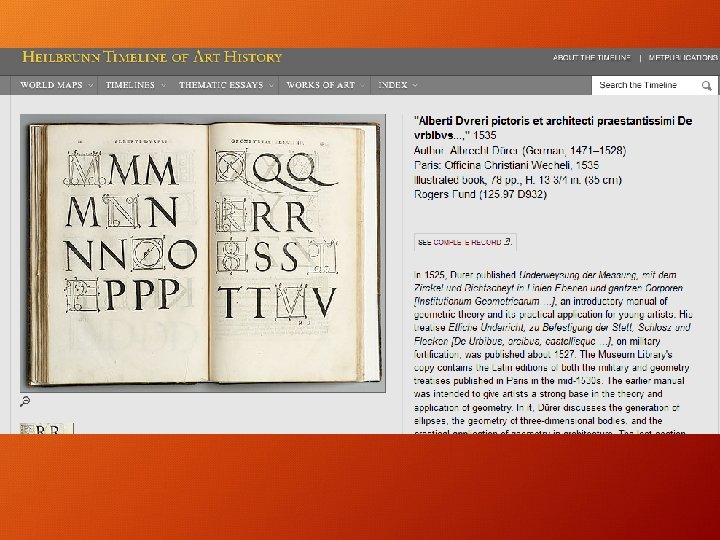Click the main Dürer book image
The height and width of the screenshot is (540, 720).
tap(202, 253)
